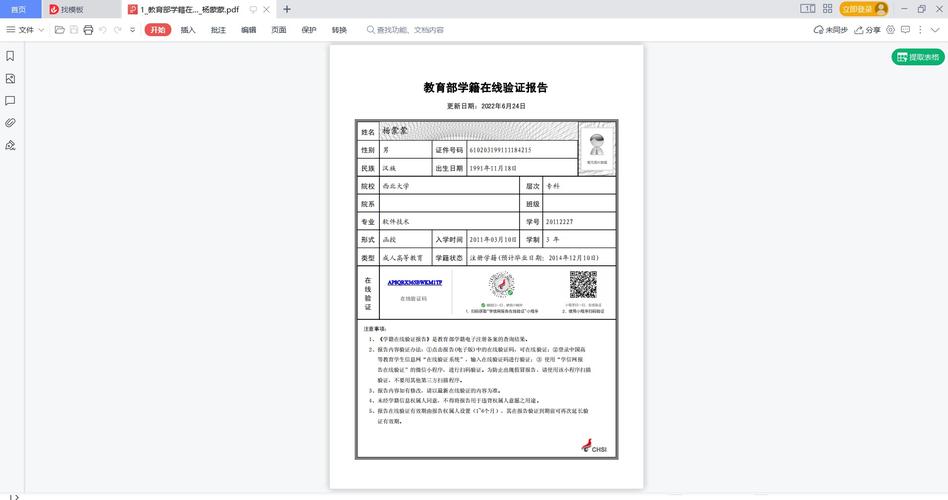Click the student number 20112227 cell
This screenshot has width=948, height=500.
click(x=579, y=222)
